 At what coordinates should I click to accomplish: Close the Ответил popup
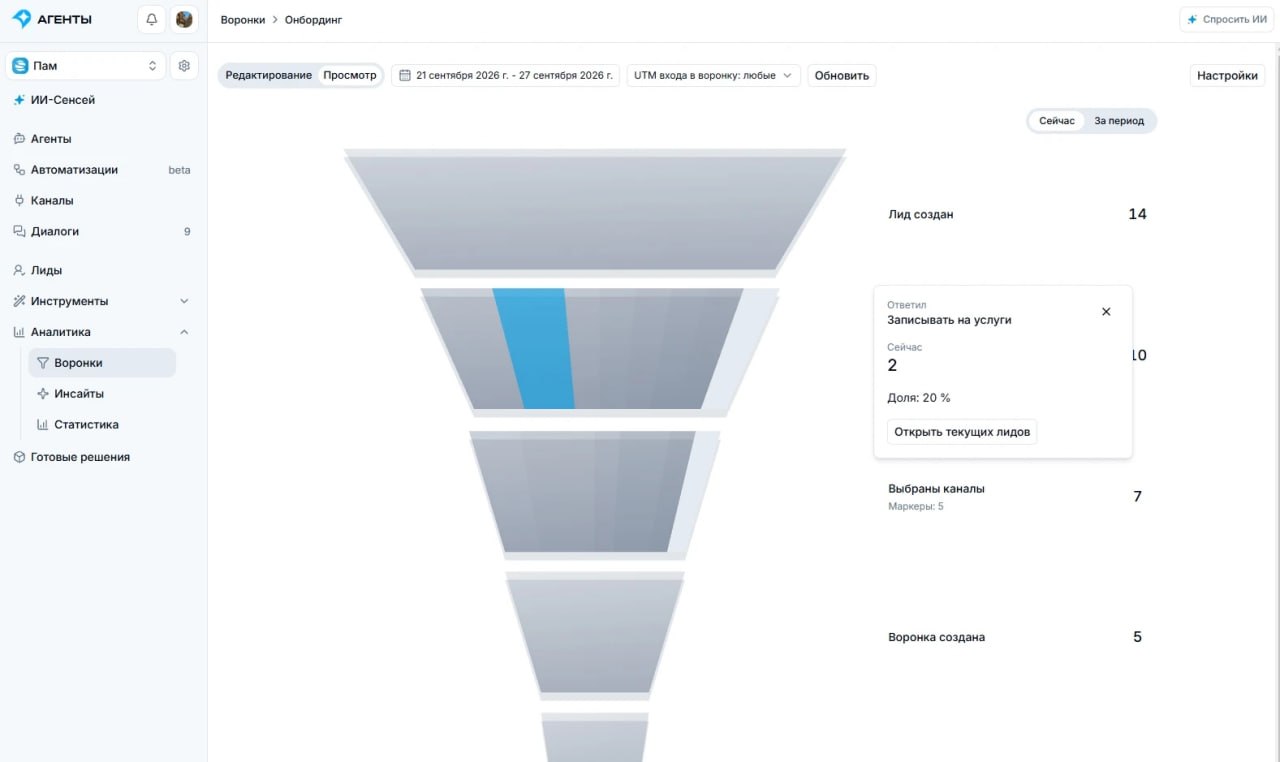[x=1106, y=312]
